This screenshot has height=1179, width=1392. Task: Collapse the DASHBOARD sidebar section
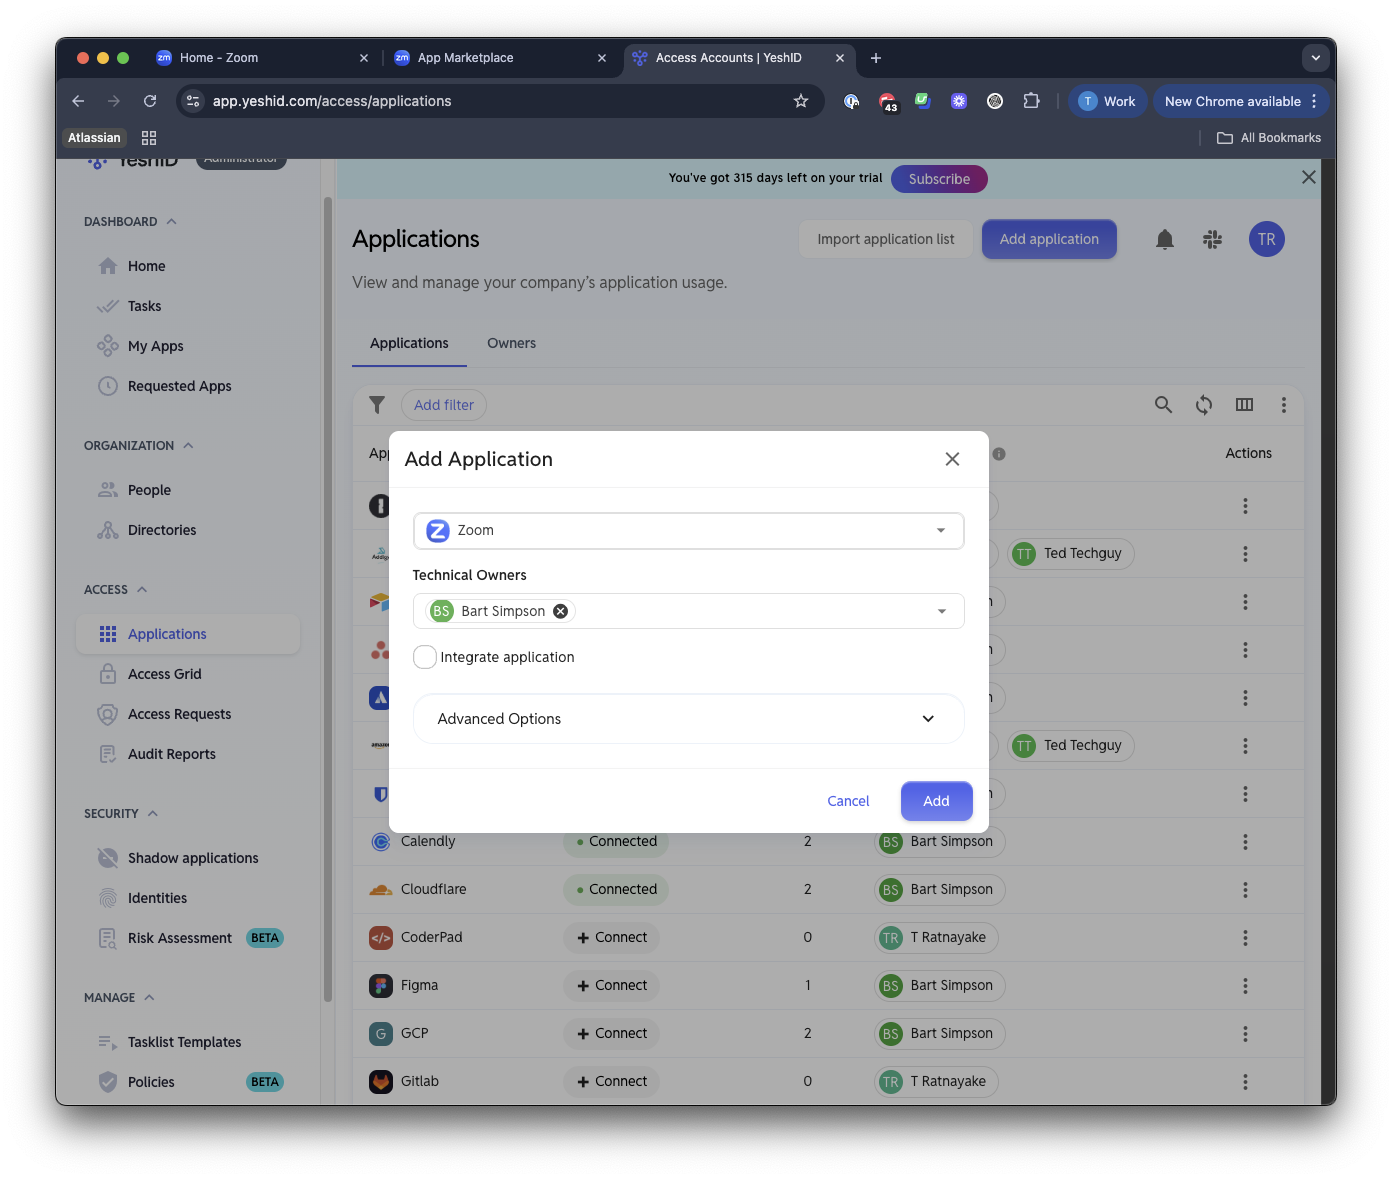click(x=171, y=222)
